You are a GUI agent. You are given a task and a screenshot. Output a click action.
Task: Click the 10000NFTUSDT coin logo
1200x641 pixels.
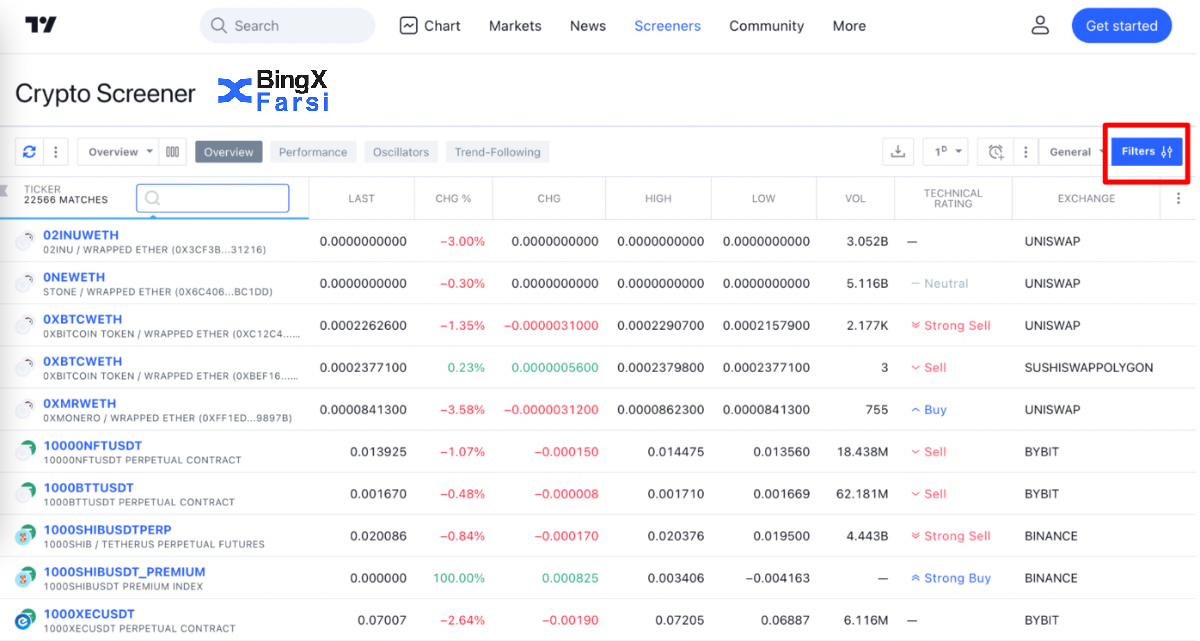point(26,451)
